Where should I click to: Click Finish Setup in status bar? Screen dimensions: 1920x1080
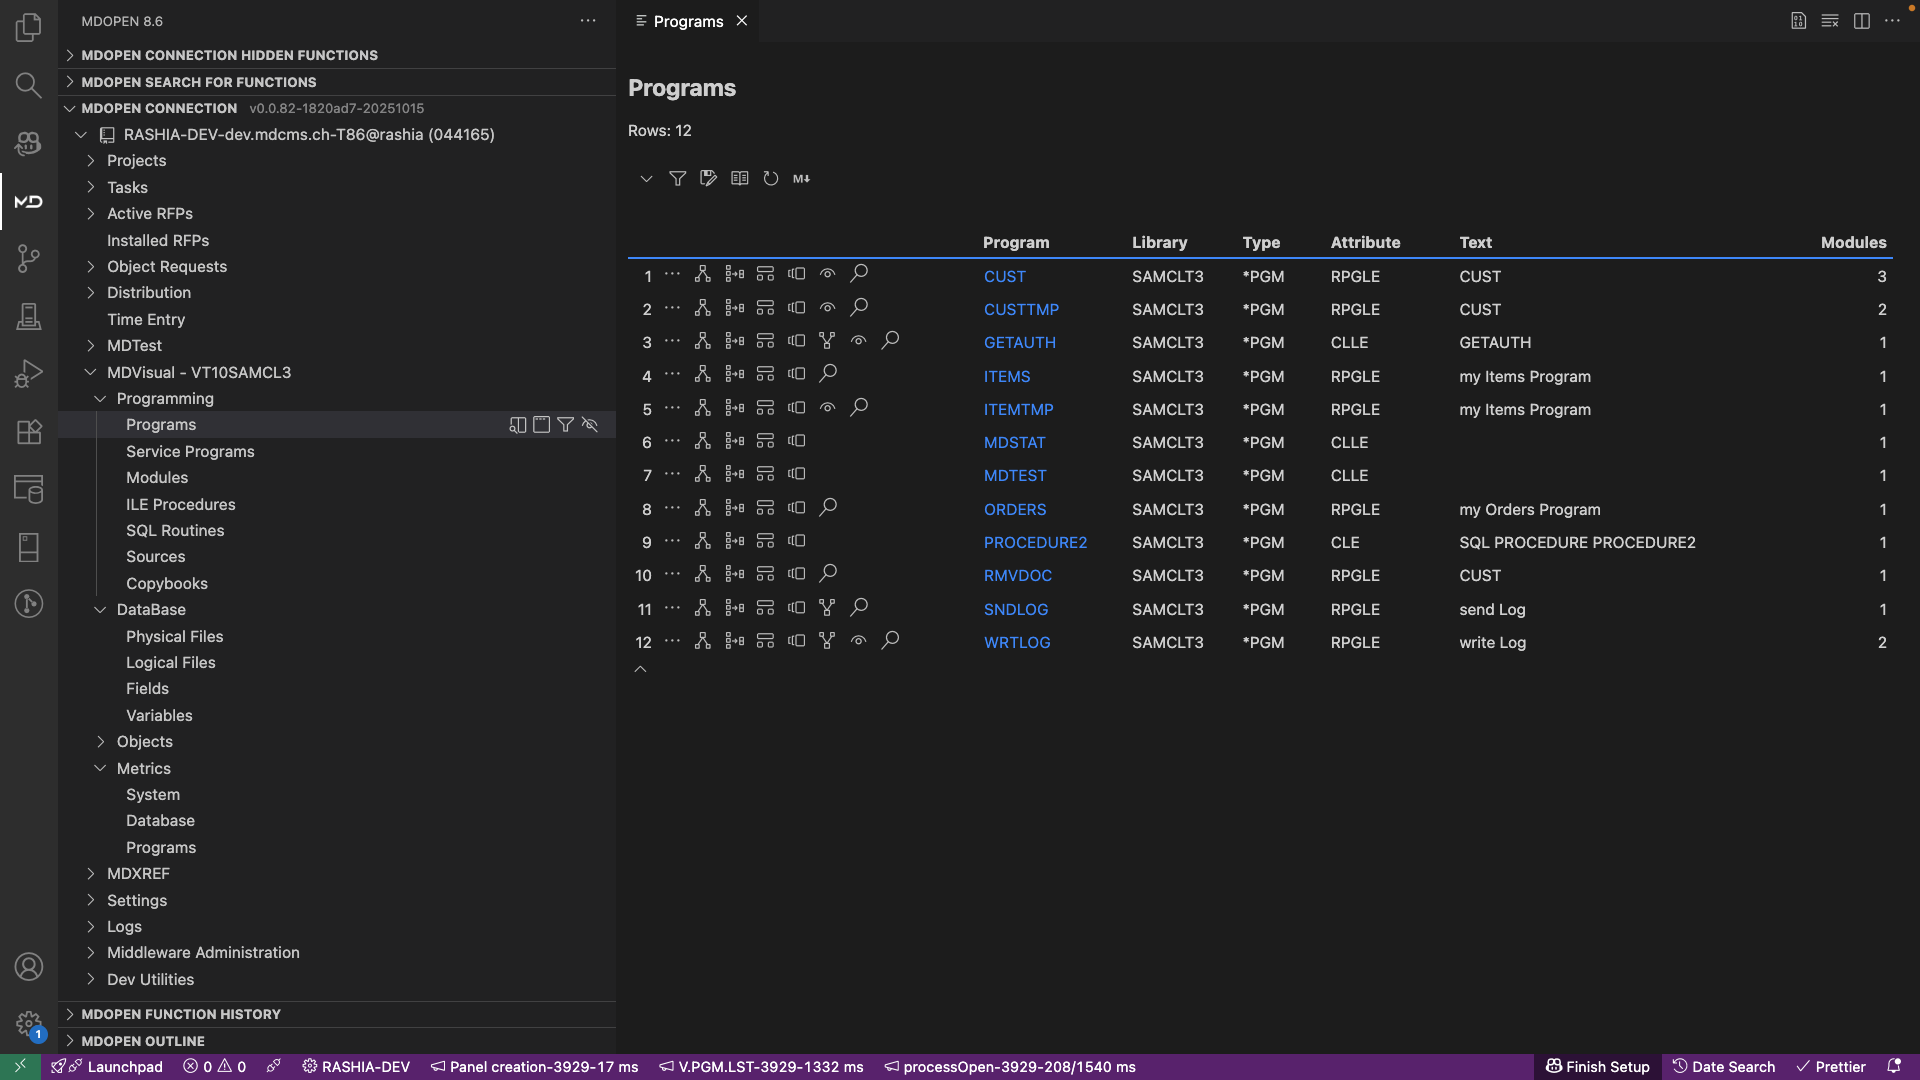click(1597, 1067)
